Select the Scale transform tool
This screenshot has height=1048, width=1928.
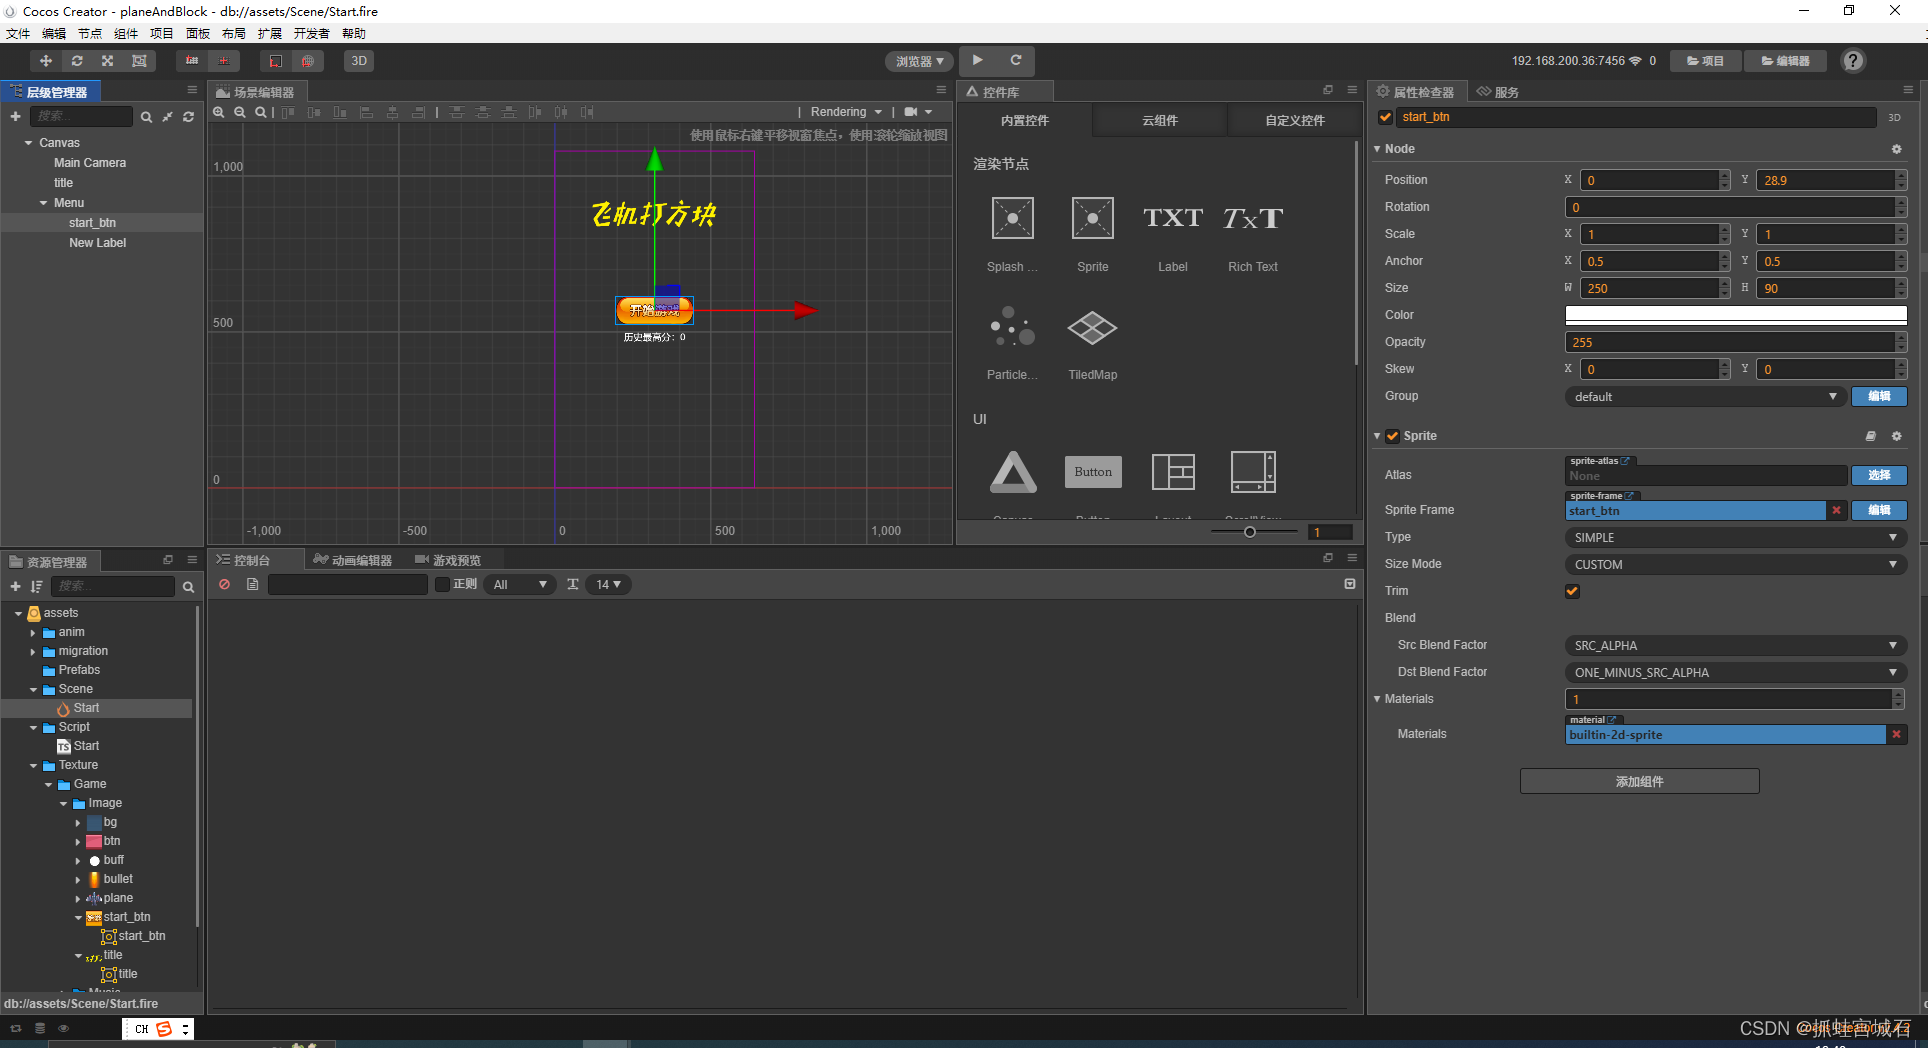[x=108, y=61]
